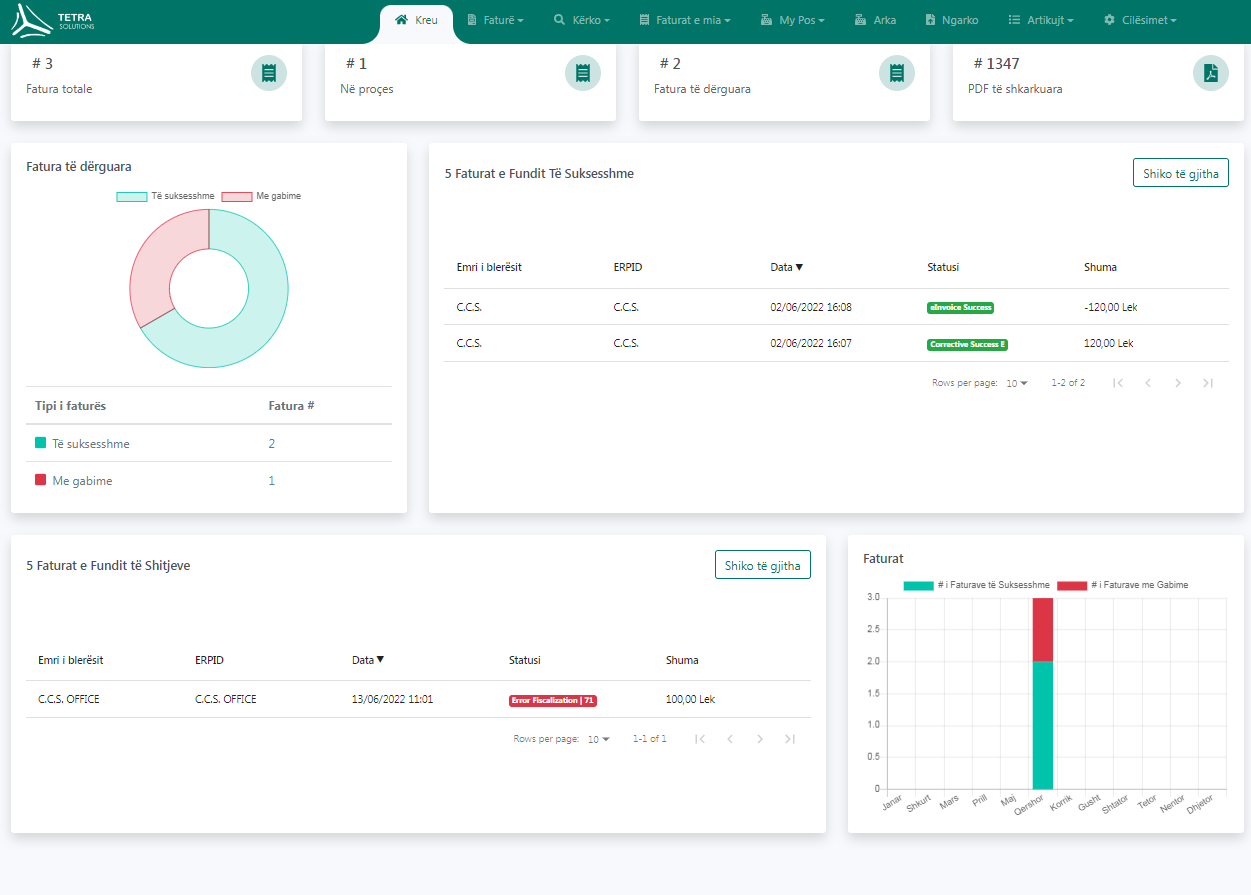Viewport: 1251px width, 895px height.
Task: Click the eInvoice Success status badge
Action: tap(960, 308)
